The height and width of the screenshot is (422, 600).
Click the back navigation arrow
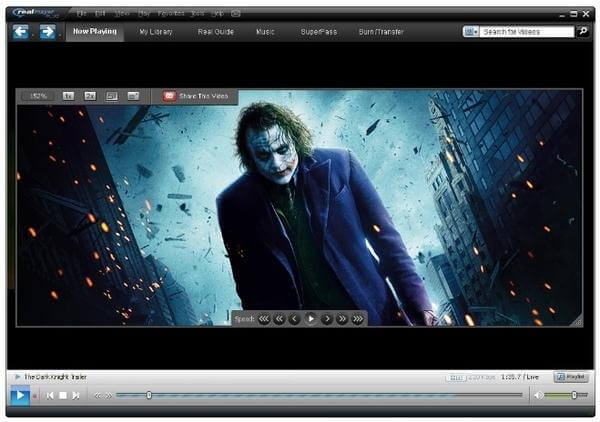click(x=21, y=31)
